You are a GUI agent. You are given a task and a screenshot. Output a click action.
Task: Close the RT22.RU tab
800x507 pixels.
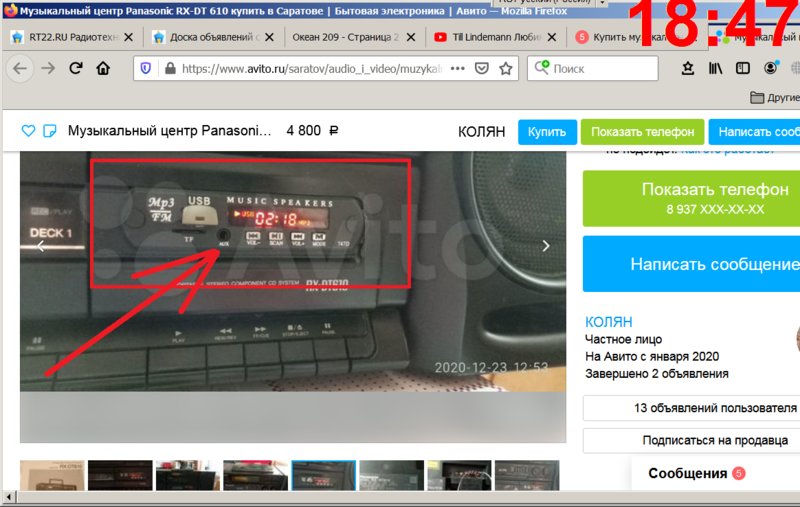[x=129, y=37]
